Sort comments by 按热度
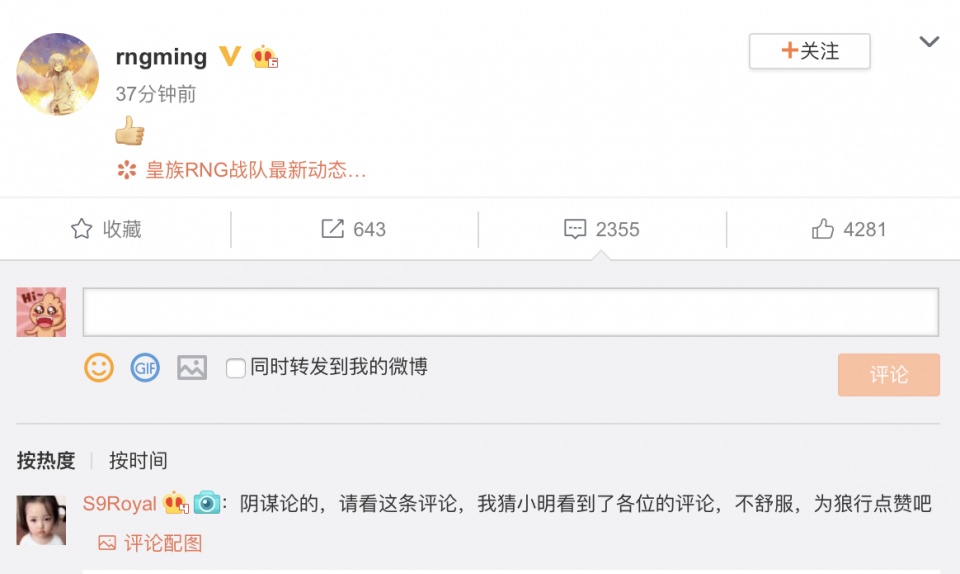960x574 pixels. coord(46,460)
